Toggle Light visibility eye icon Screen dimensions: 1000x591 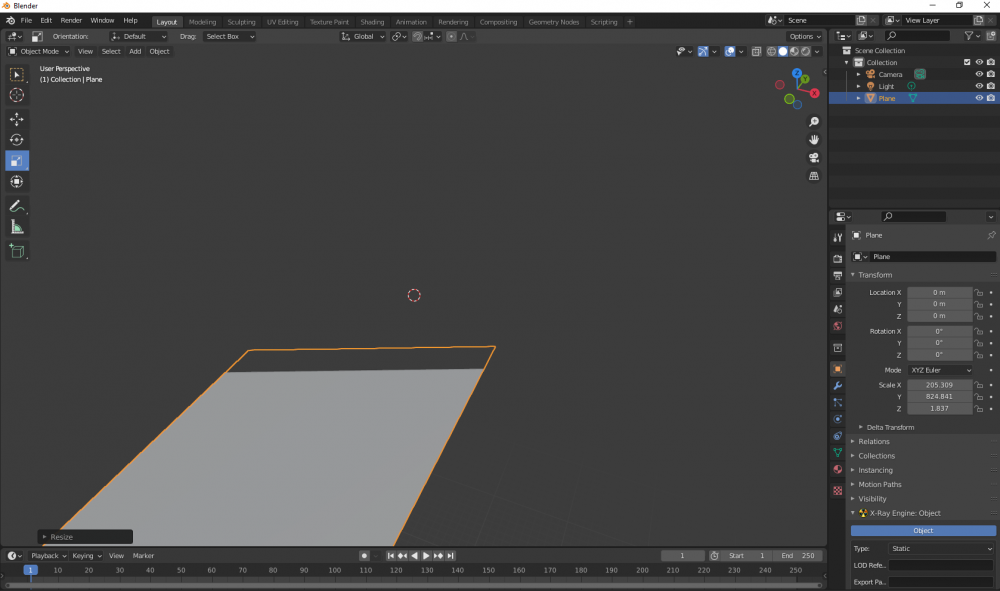(979, 86)
